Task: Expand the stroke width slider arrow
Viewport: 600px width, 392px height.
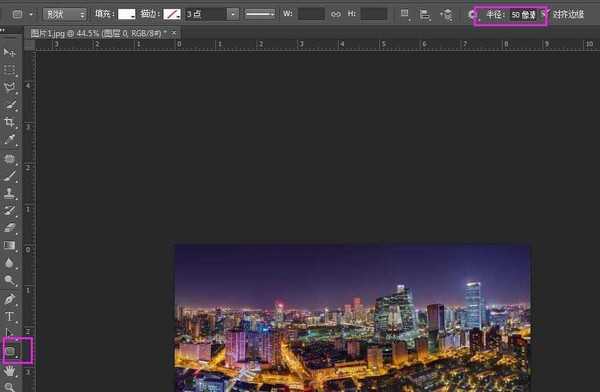Action: pos(233,15)
